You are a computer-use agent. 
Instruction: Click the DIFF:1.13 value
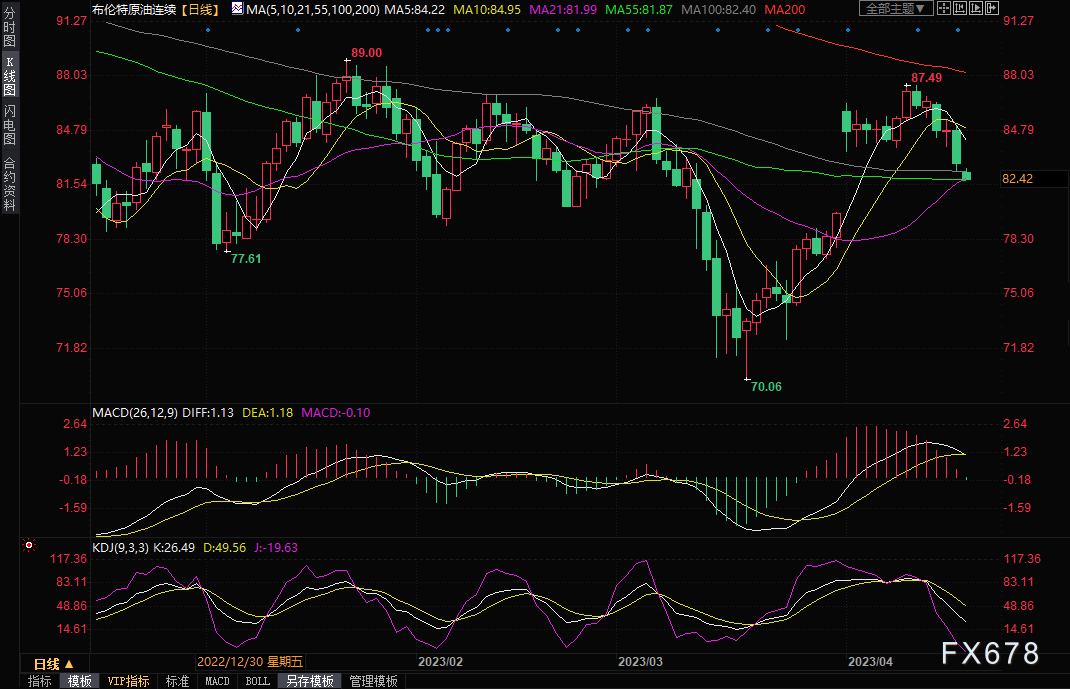tap(207, 413)
